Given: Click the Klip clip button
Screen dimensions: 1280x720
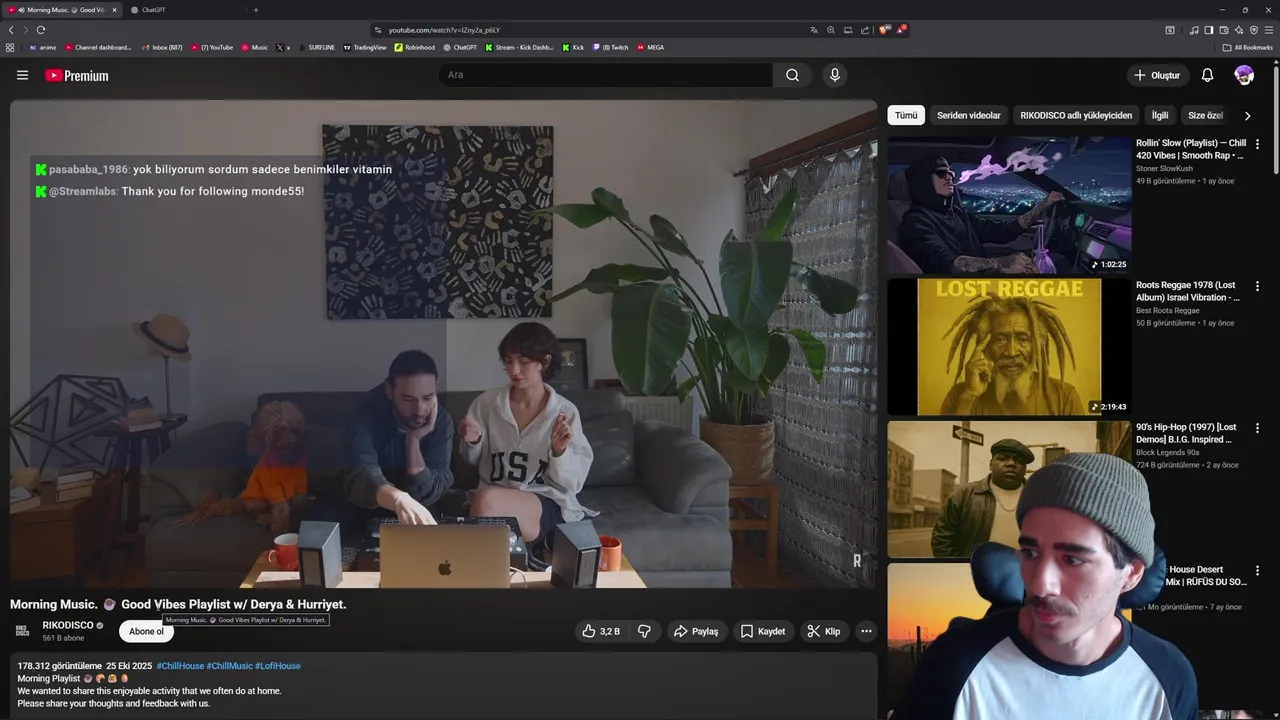Looking at the screenshot, I should (824, 631).
